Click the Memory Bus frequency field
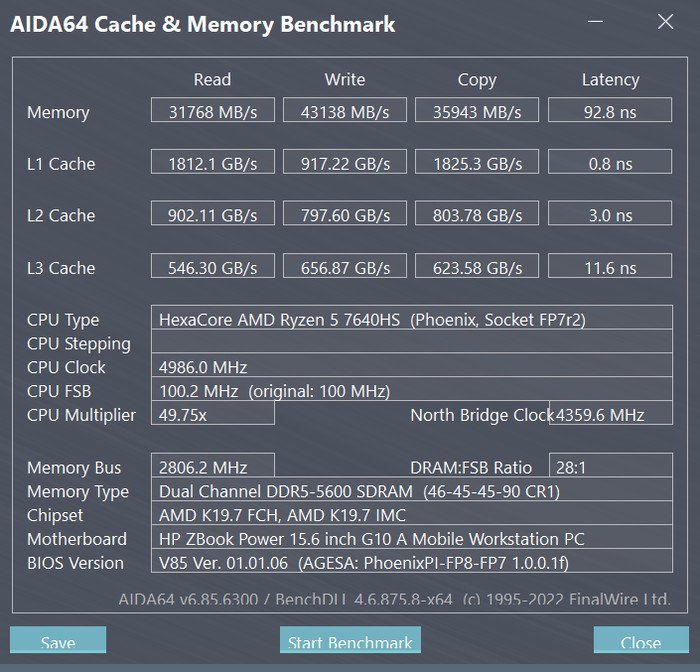 (x=212, y=467)
